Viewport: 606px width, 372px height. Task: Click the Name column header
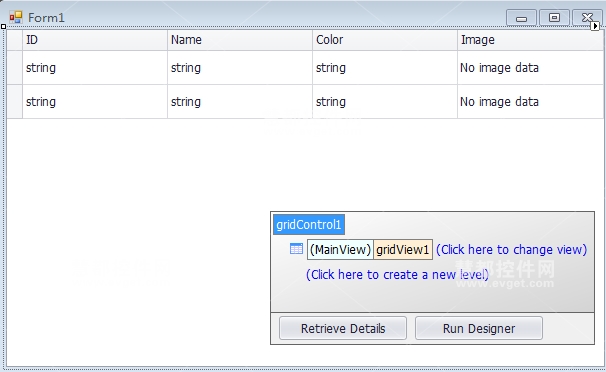point(240,40)
